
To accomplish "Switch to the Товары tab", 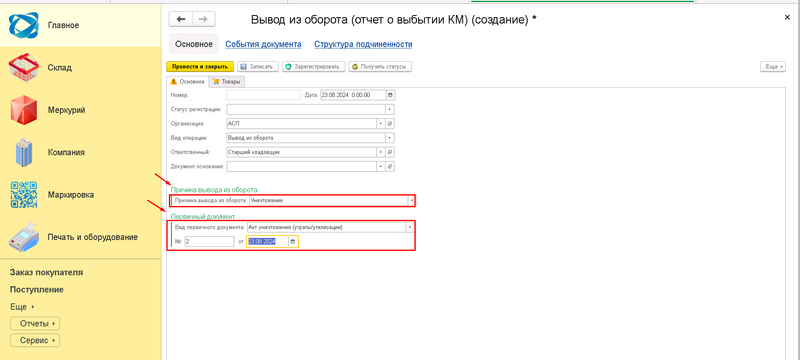I will coord(228,82).
